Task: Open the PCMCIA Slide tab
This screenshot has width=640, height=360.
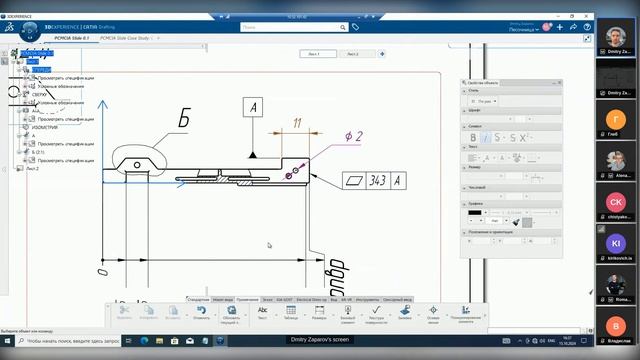Action: pyautogui.click(x=71, y=38)
